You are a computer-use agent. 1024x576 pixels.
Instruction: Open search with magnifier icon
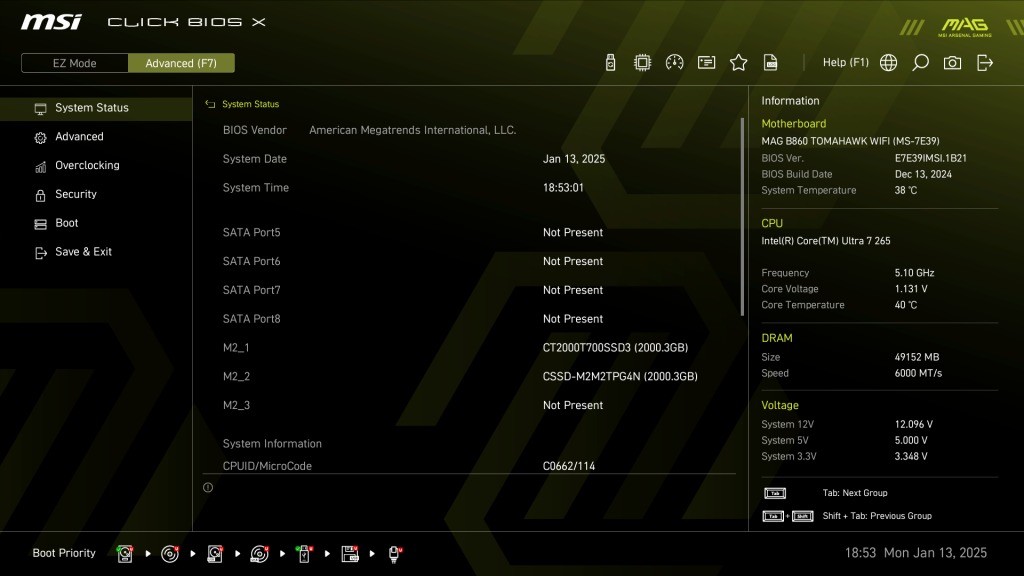920,63
